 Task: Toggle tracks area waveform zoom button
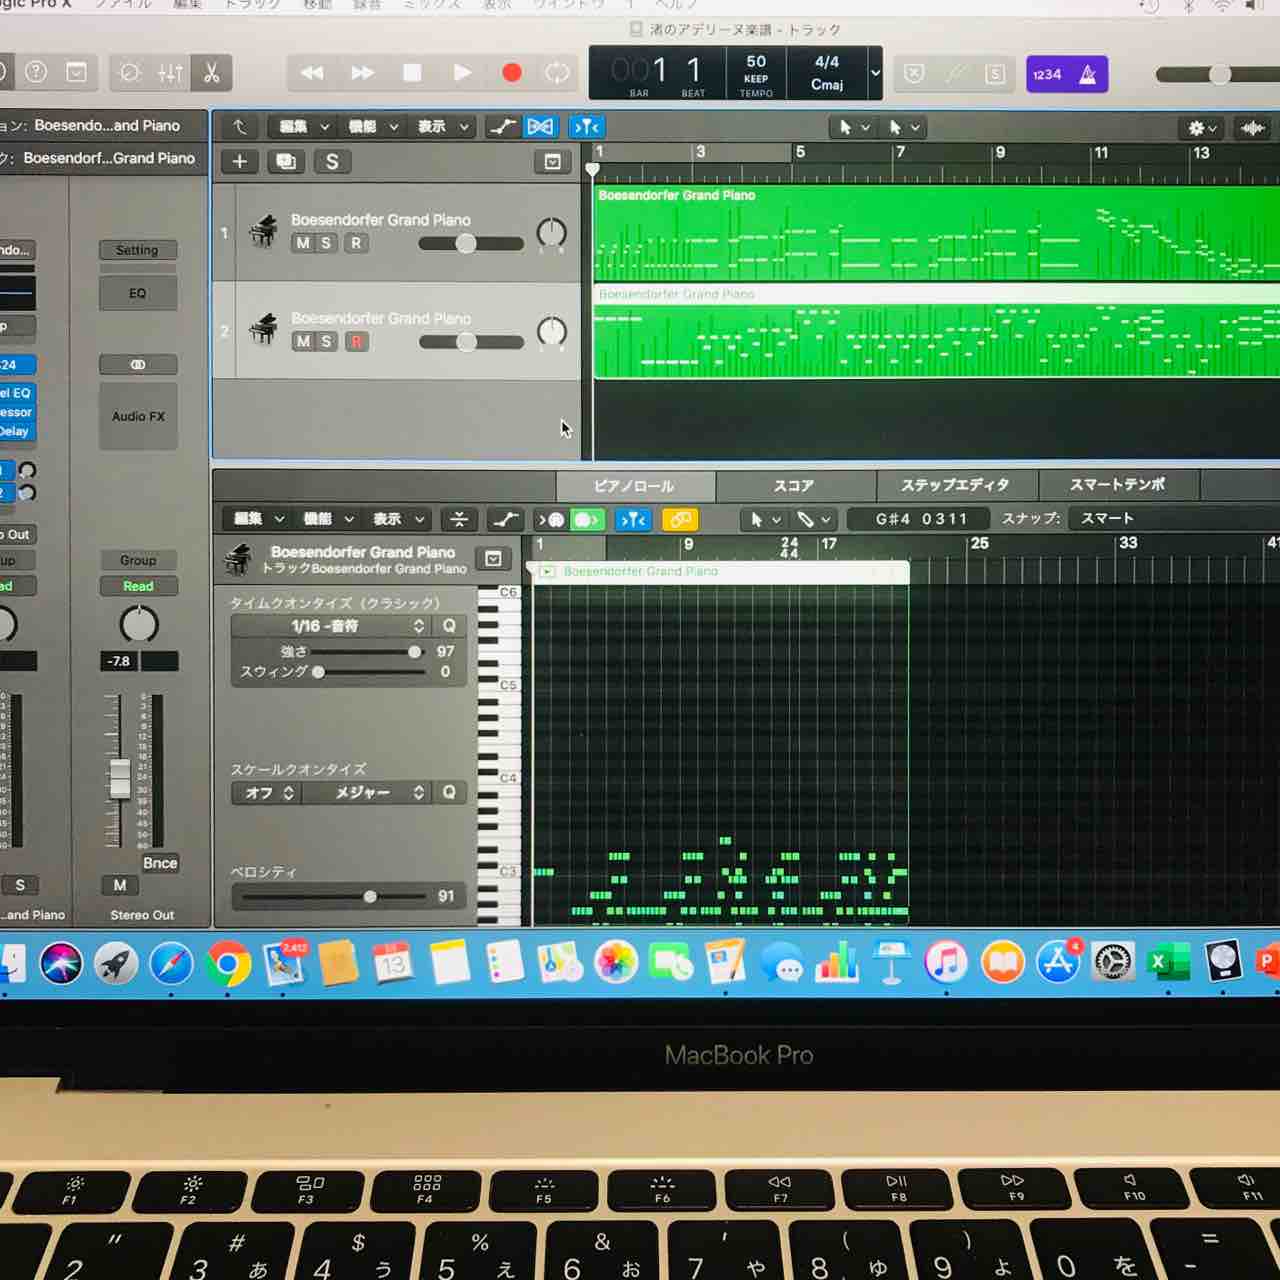coord(1252,128)
